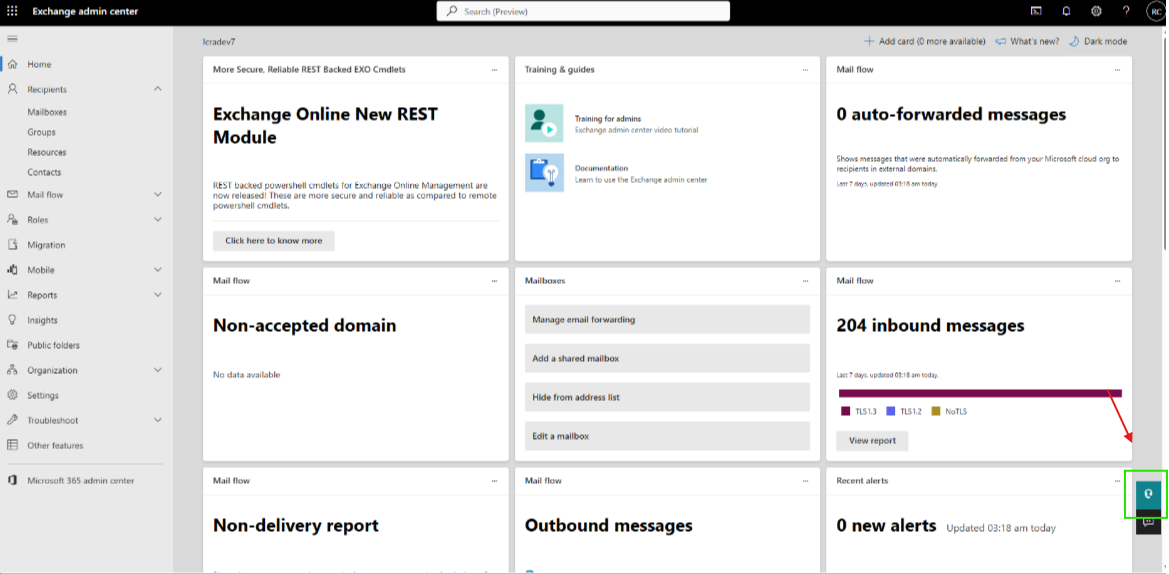Image resolution: width=1169 pixels, height=574 pixels.
Task: Open Contacts under Recipients
Action: click(45, 172)
